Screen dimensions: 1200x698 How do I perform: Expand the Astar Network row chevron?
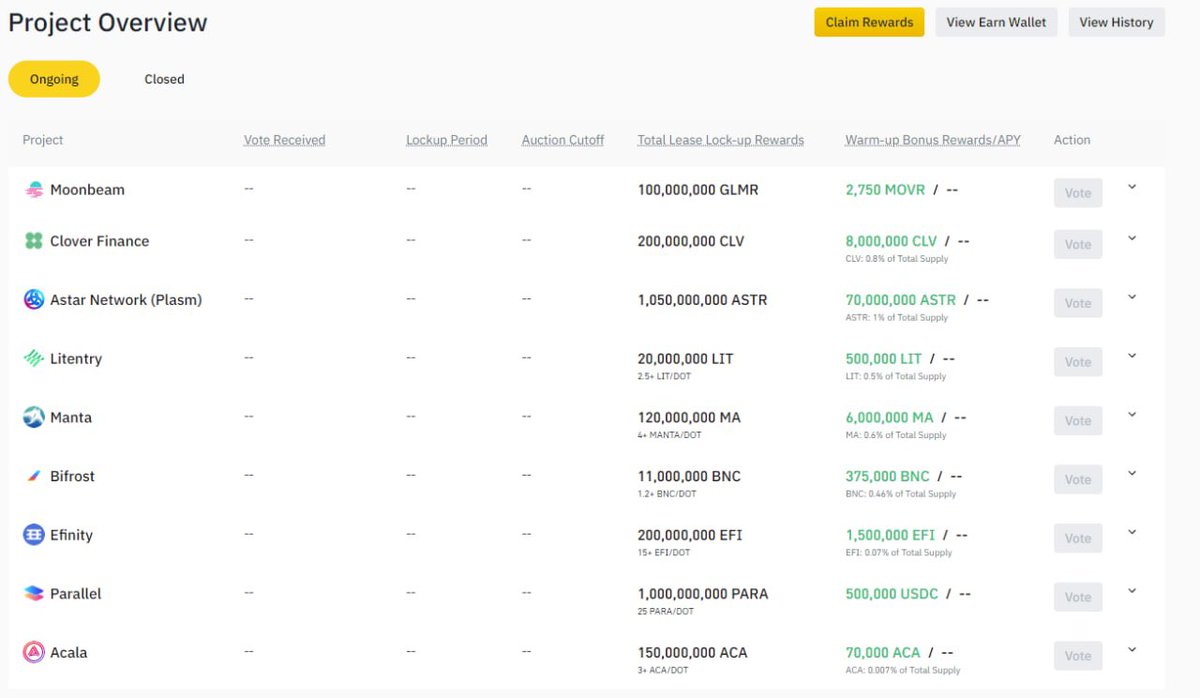pyautogui.click(x=1132, y=297)
